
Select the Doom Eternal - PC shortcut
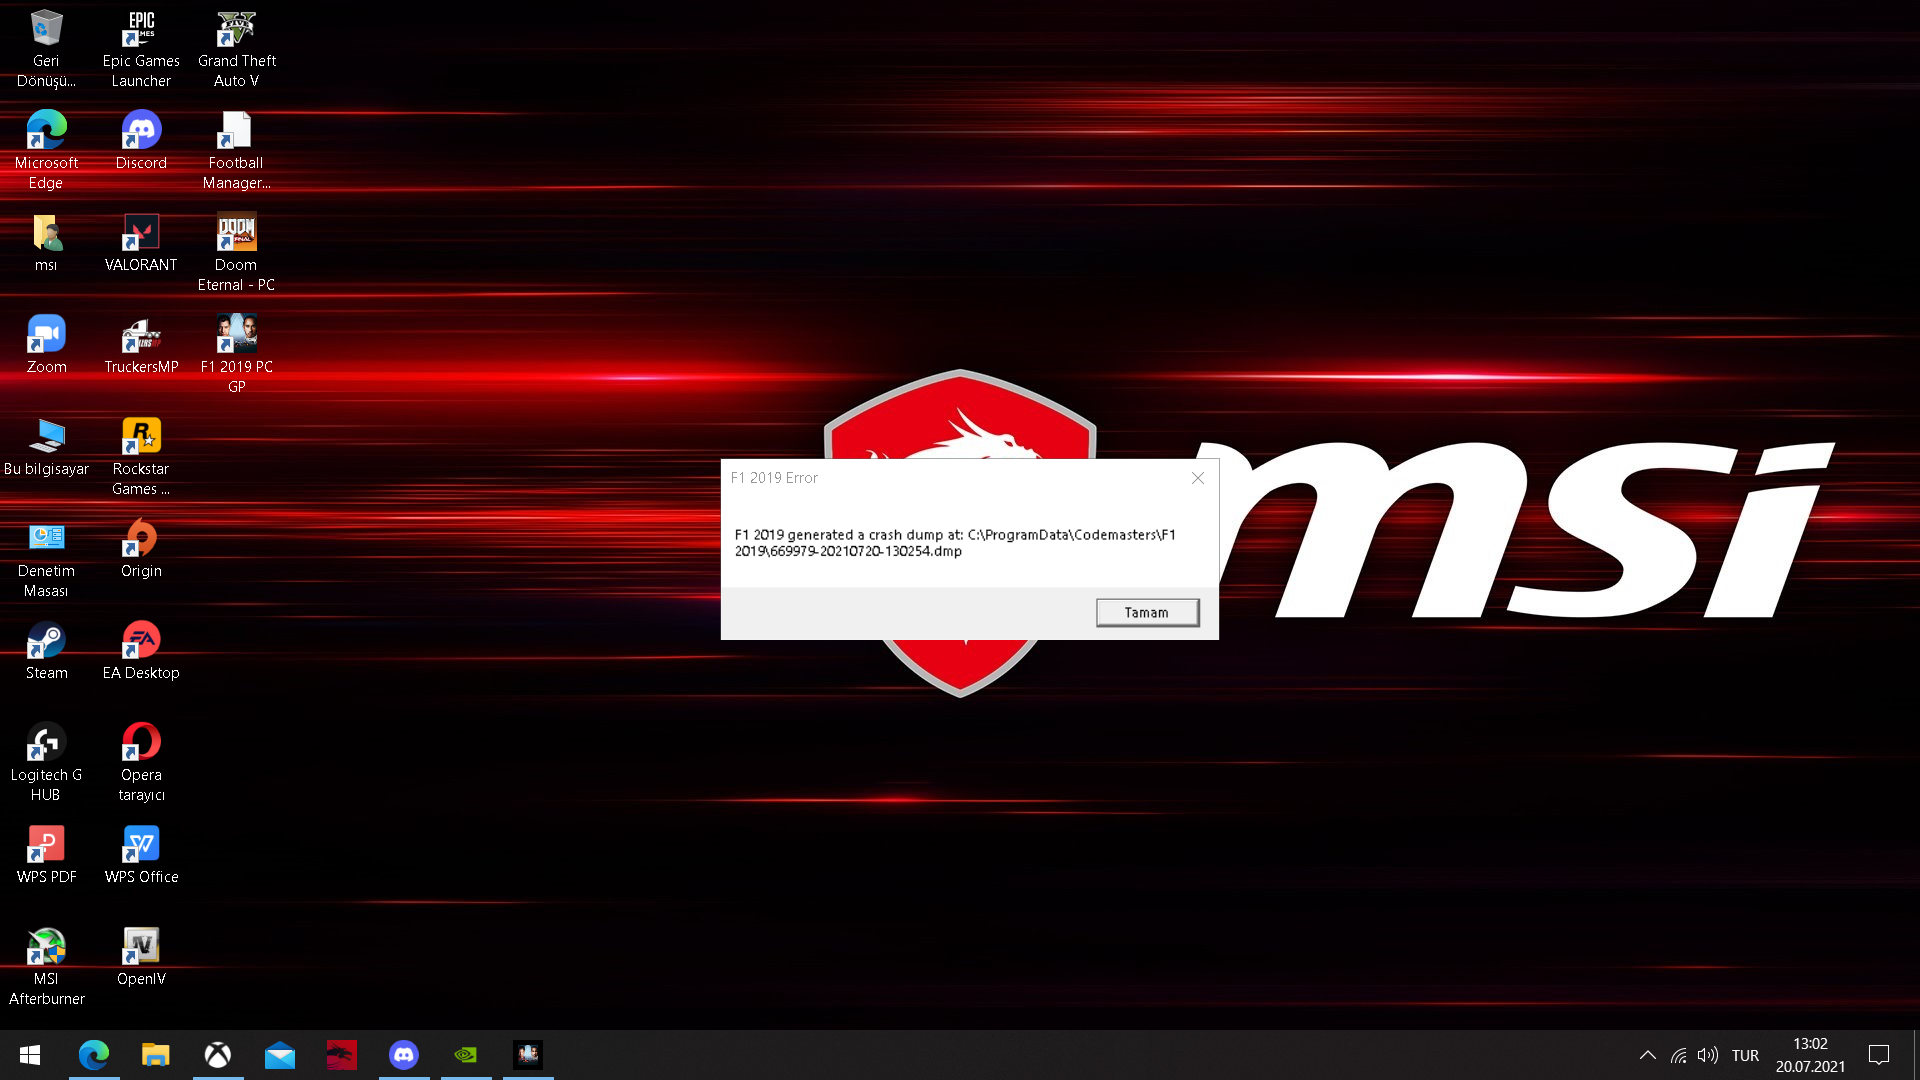(237, 252)
